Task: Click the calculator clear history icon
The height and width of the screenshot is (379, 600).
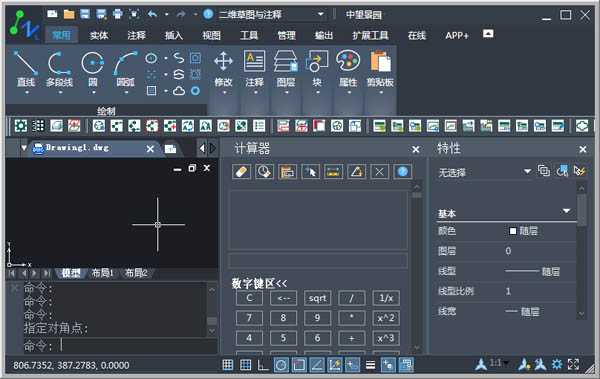Action: click(264, 172)
